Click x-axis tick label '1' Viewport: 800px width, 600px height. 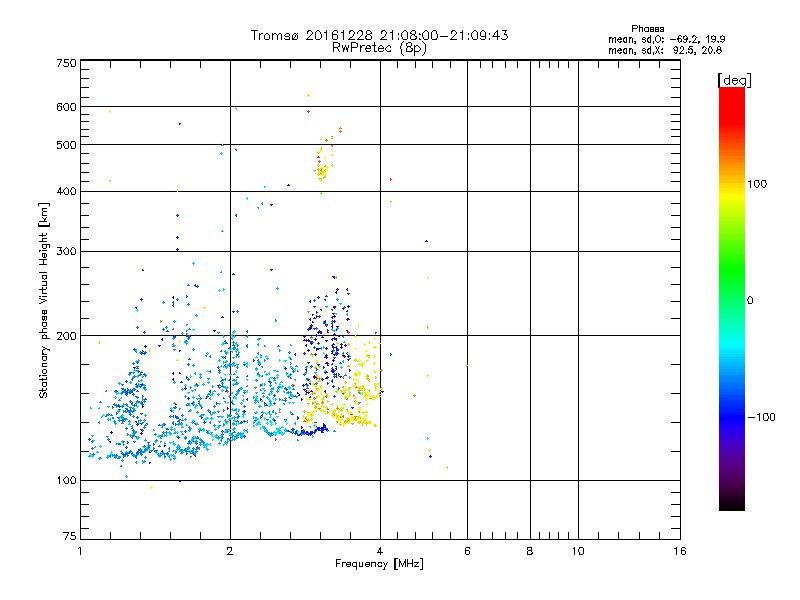tap(80, 551)
